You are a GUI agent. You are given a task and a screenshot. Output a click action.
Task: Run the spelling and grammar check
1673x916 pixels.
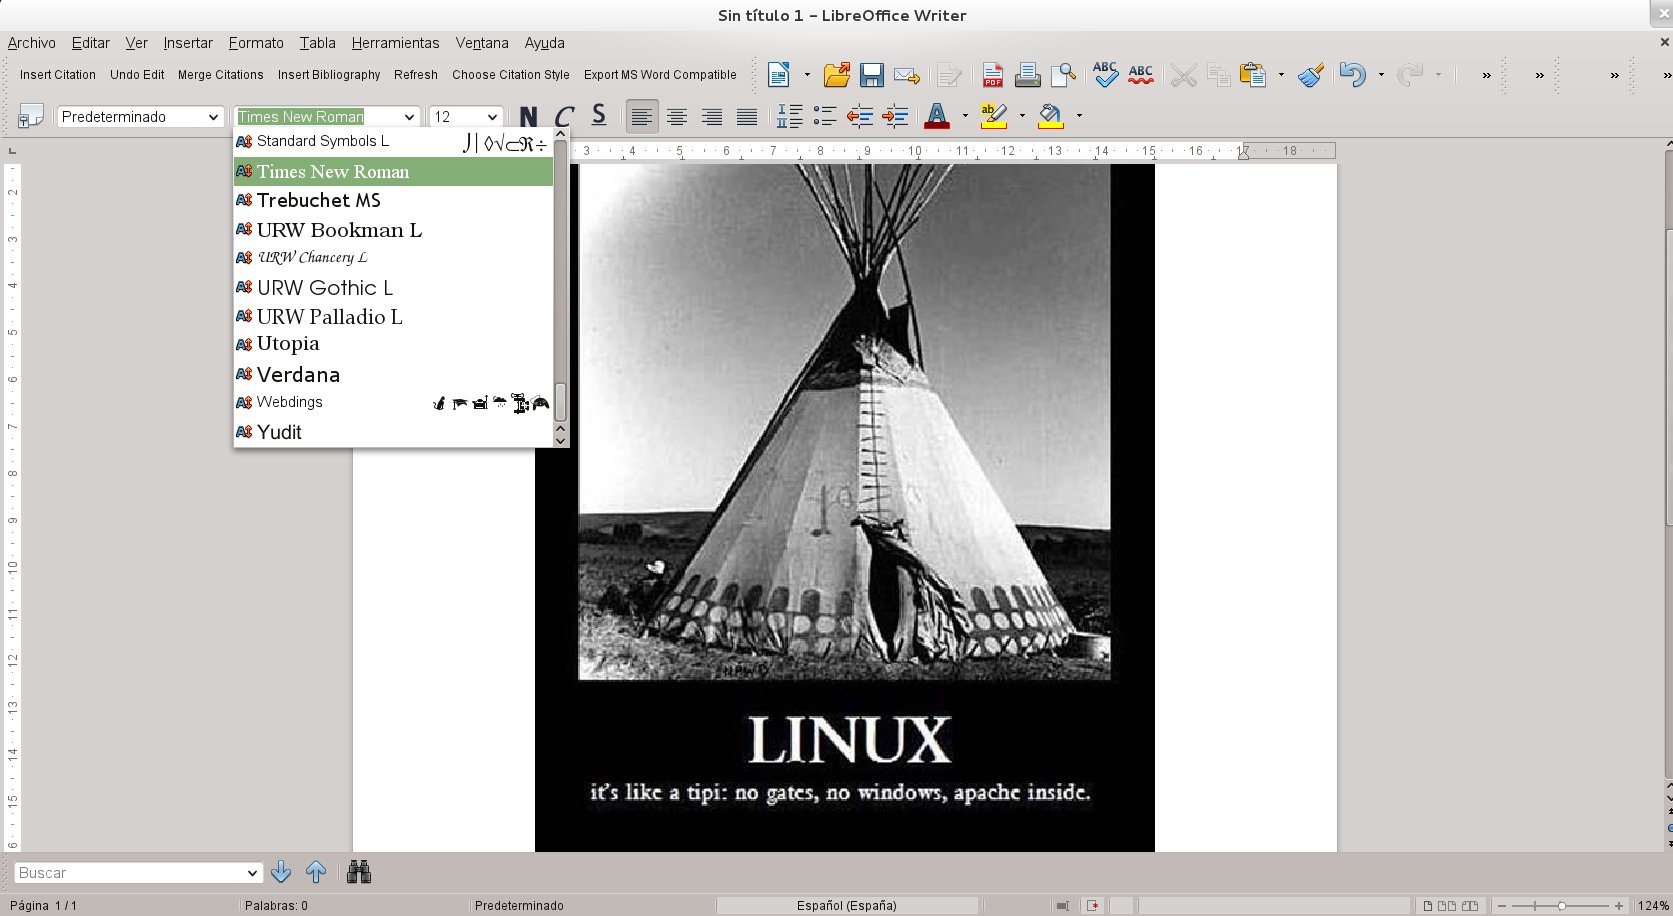1105,75
